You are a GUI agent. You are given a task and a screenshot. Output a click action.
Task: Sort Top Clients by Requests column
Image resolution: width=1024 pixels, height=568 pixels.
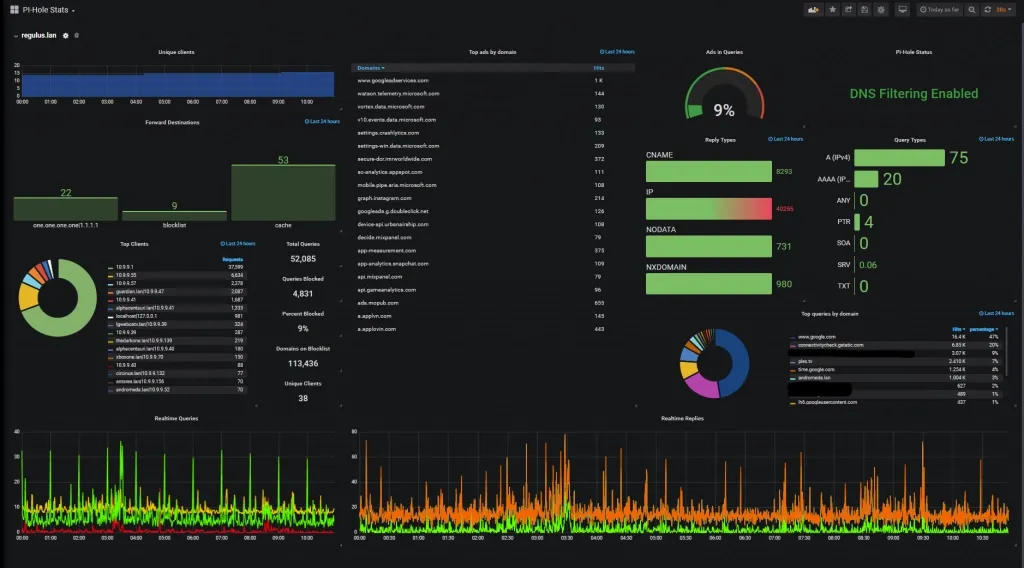(232, 259)
